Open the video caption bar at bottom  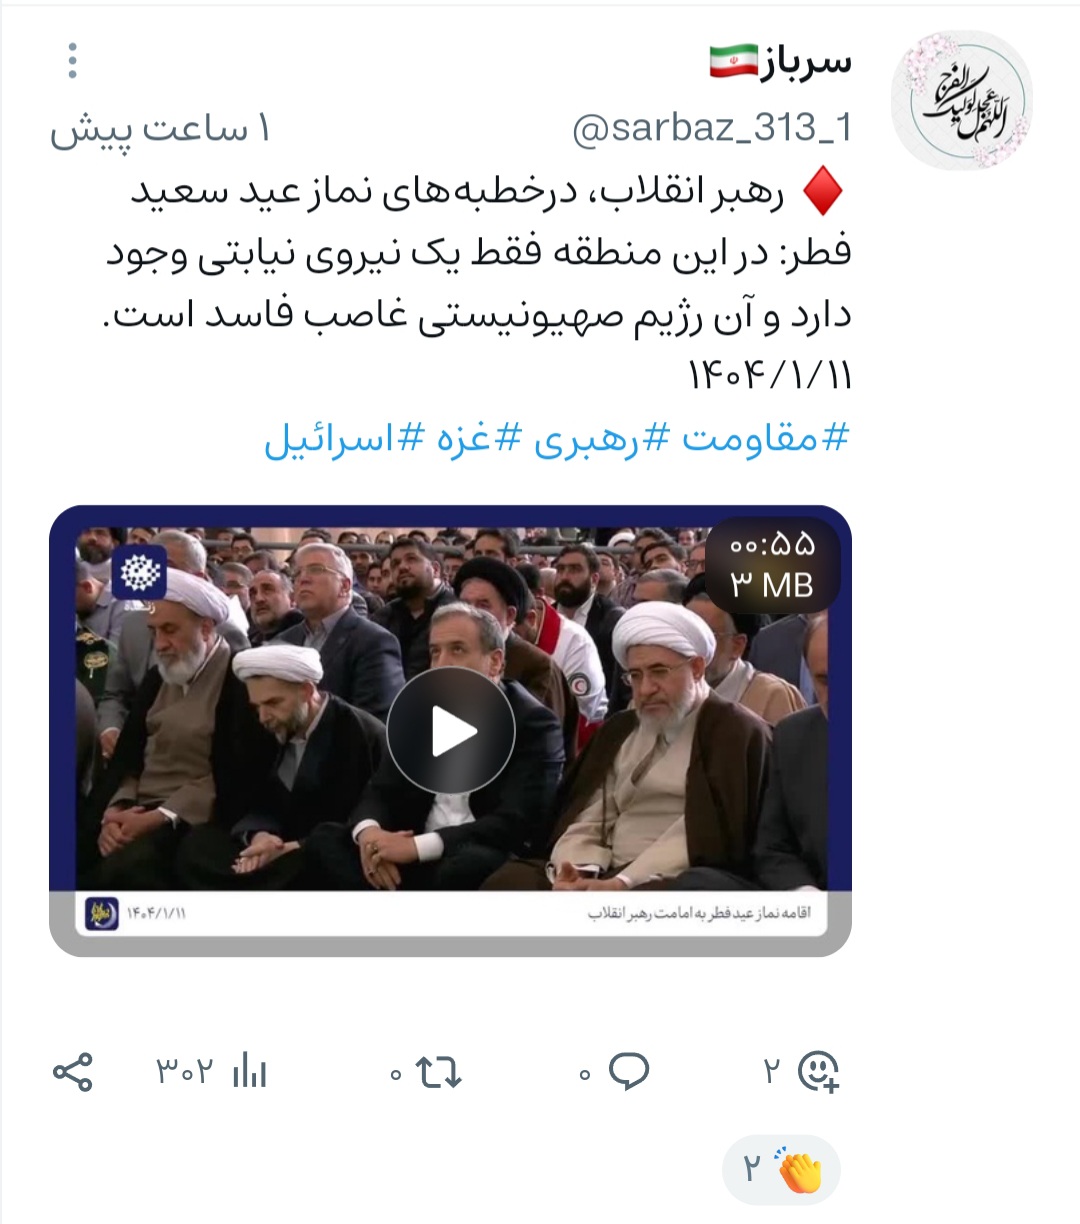(x=451, y=913)
